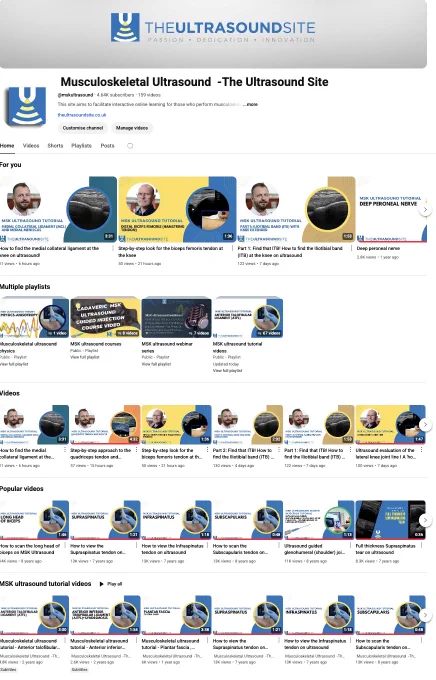Open Part 2 iliotibial band video thumbnail
Viewport: 436px width, 680px height.
point(248,425)
